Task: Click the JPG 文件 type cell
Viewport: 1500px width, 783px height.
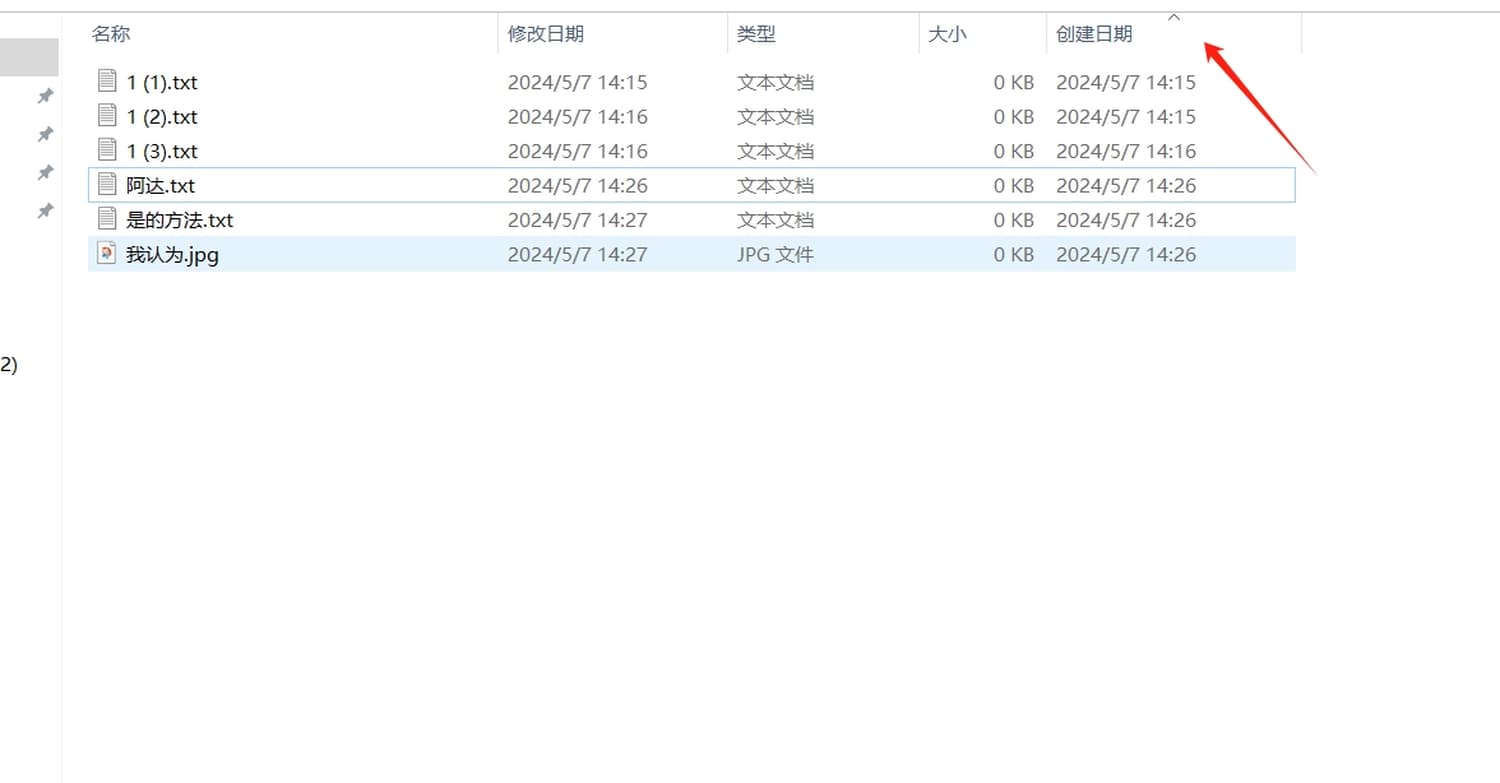Action: pyautogui.click(x=775, y=254)
